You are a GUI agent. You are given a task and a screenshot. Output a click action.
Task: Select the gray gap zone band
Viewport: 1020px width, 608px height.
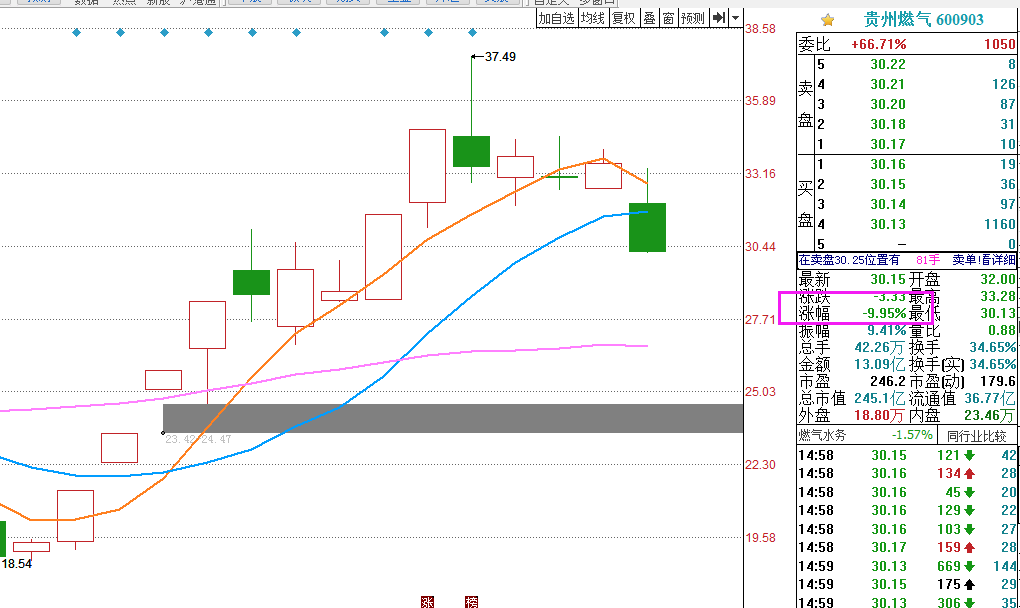click(x=453, y=418)
